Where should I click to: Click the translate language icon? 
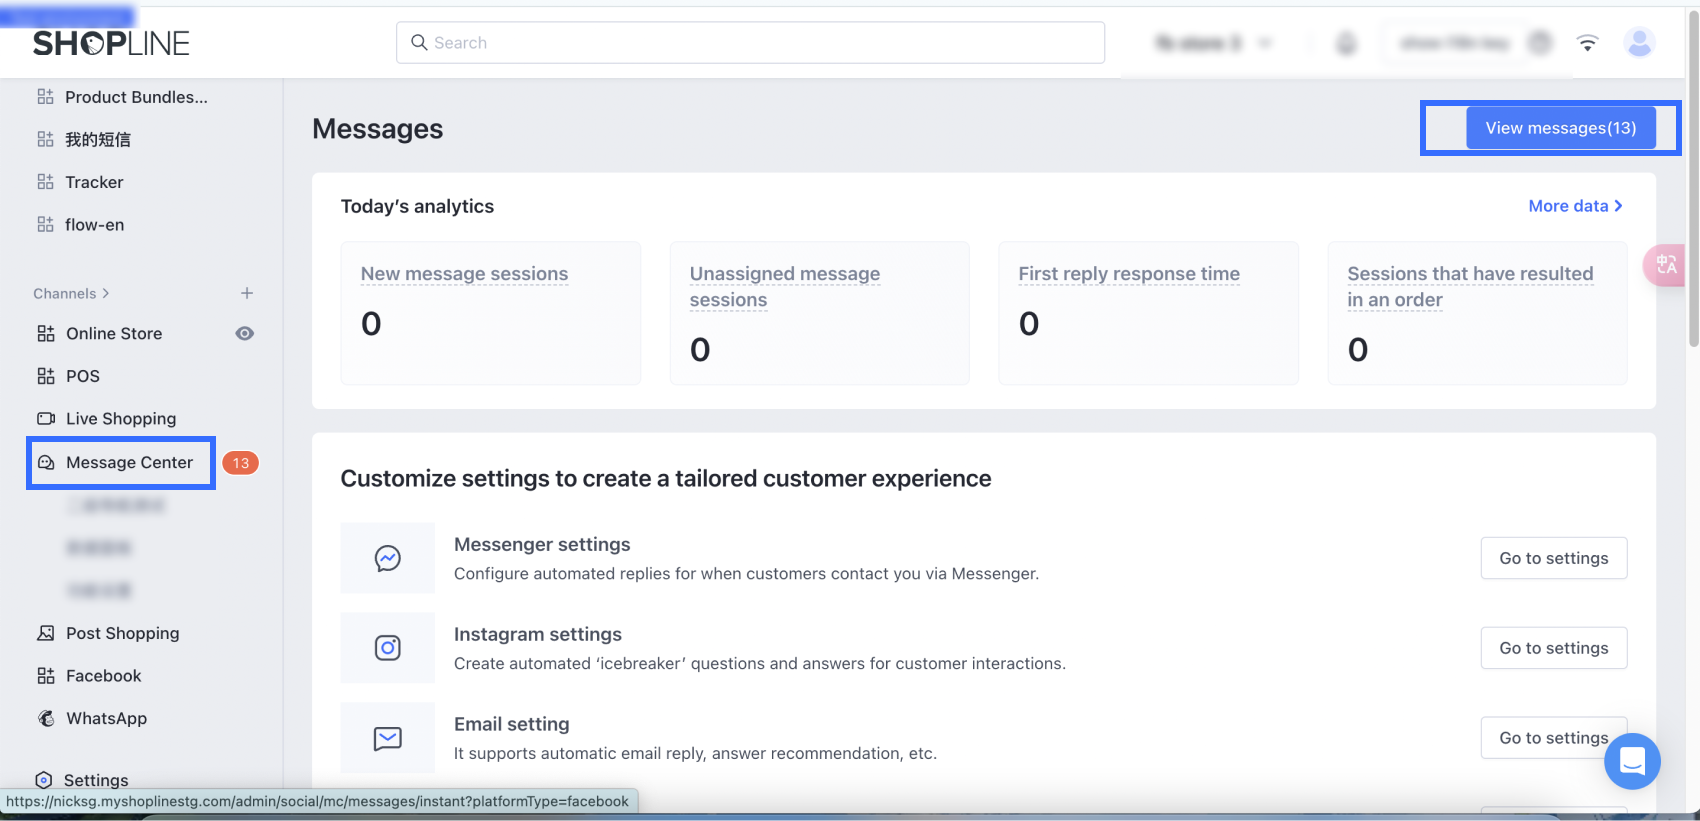click(1666, 265)
